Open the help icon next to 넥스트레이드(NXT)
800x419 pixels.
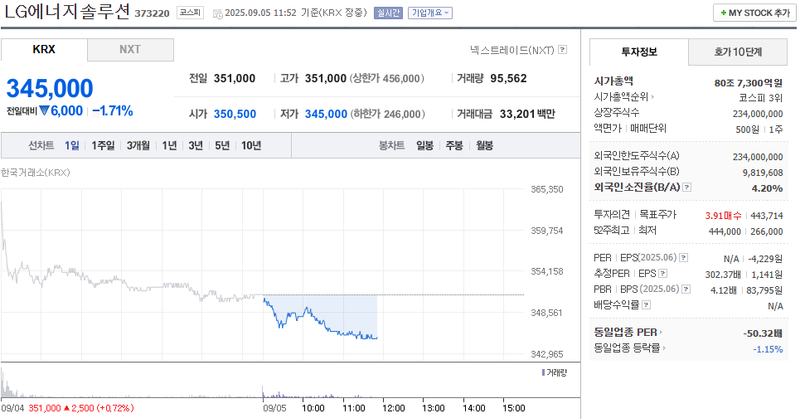point(562,50)
